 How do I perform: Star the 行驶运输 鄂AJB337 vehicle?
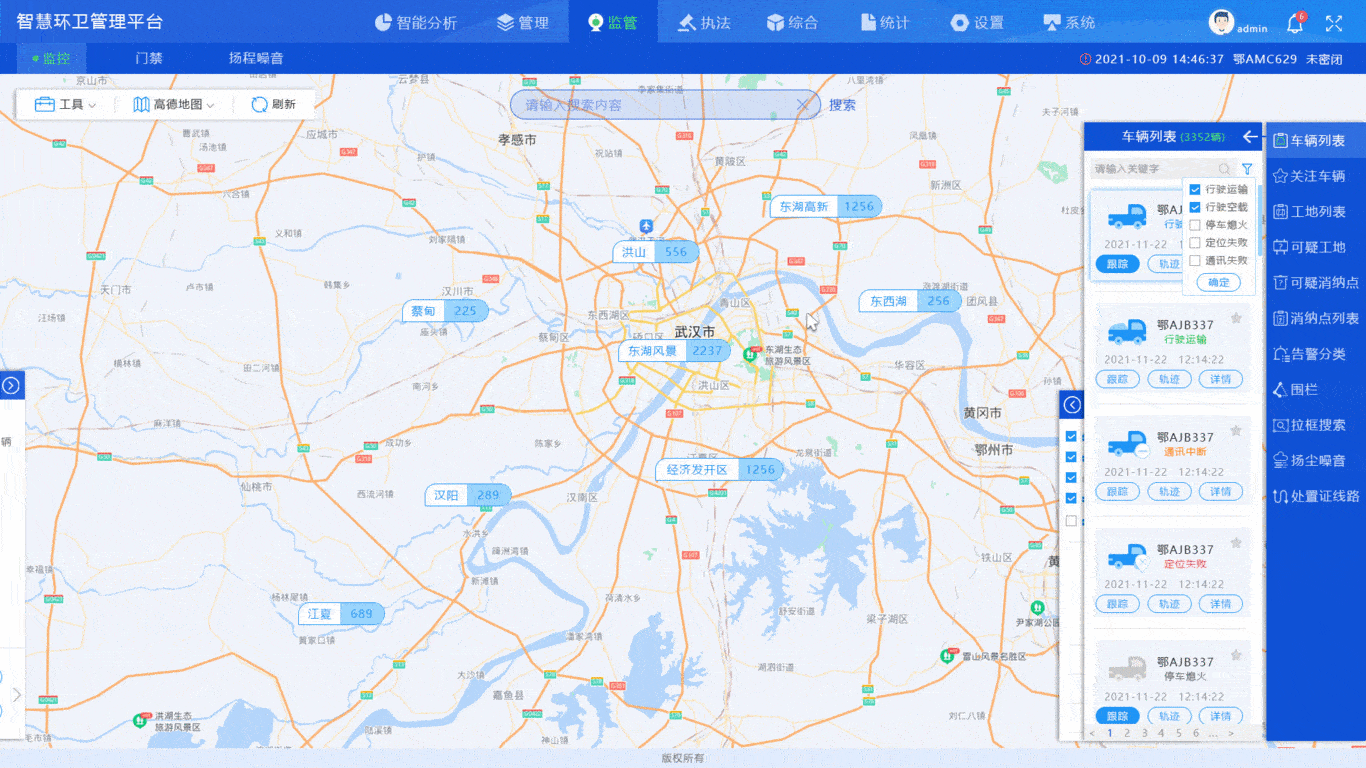[1236, 319]
